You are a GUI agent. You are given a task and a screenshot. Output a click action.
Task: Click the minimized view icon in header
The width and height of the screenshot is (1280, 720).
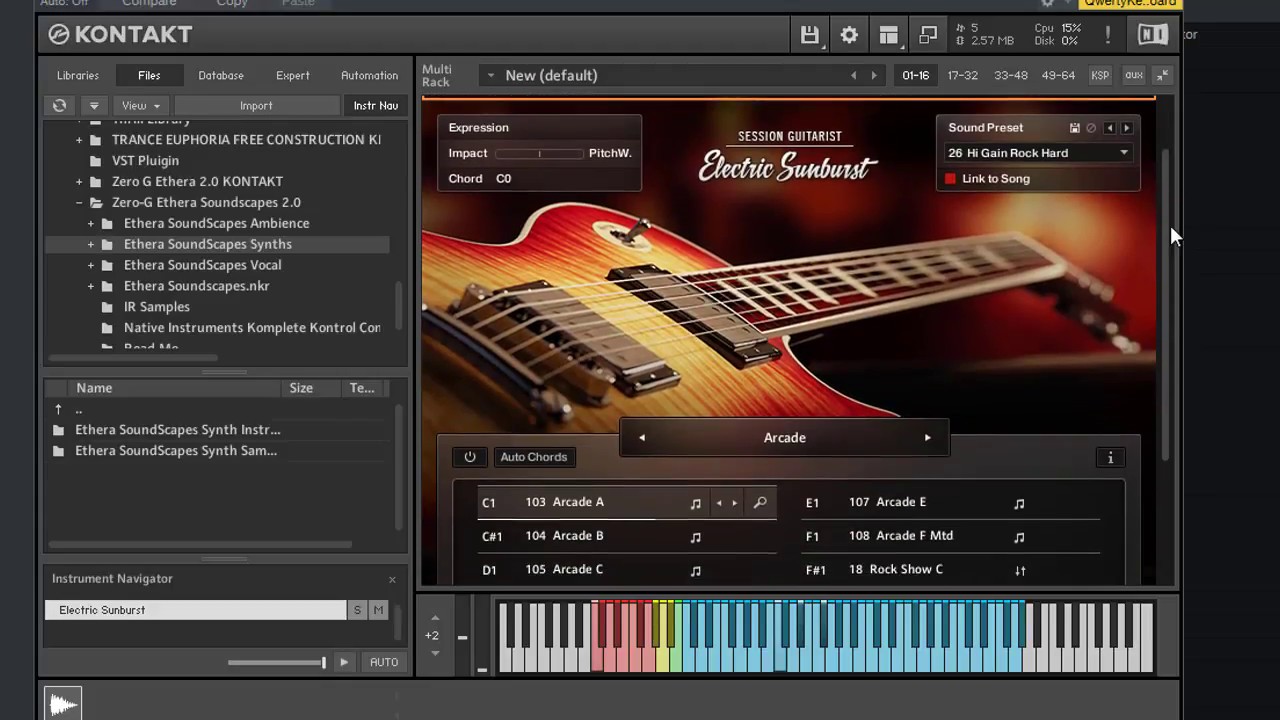click(x=928, y=35)
